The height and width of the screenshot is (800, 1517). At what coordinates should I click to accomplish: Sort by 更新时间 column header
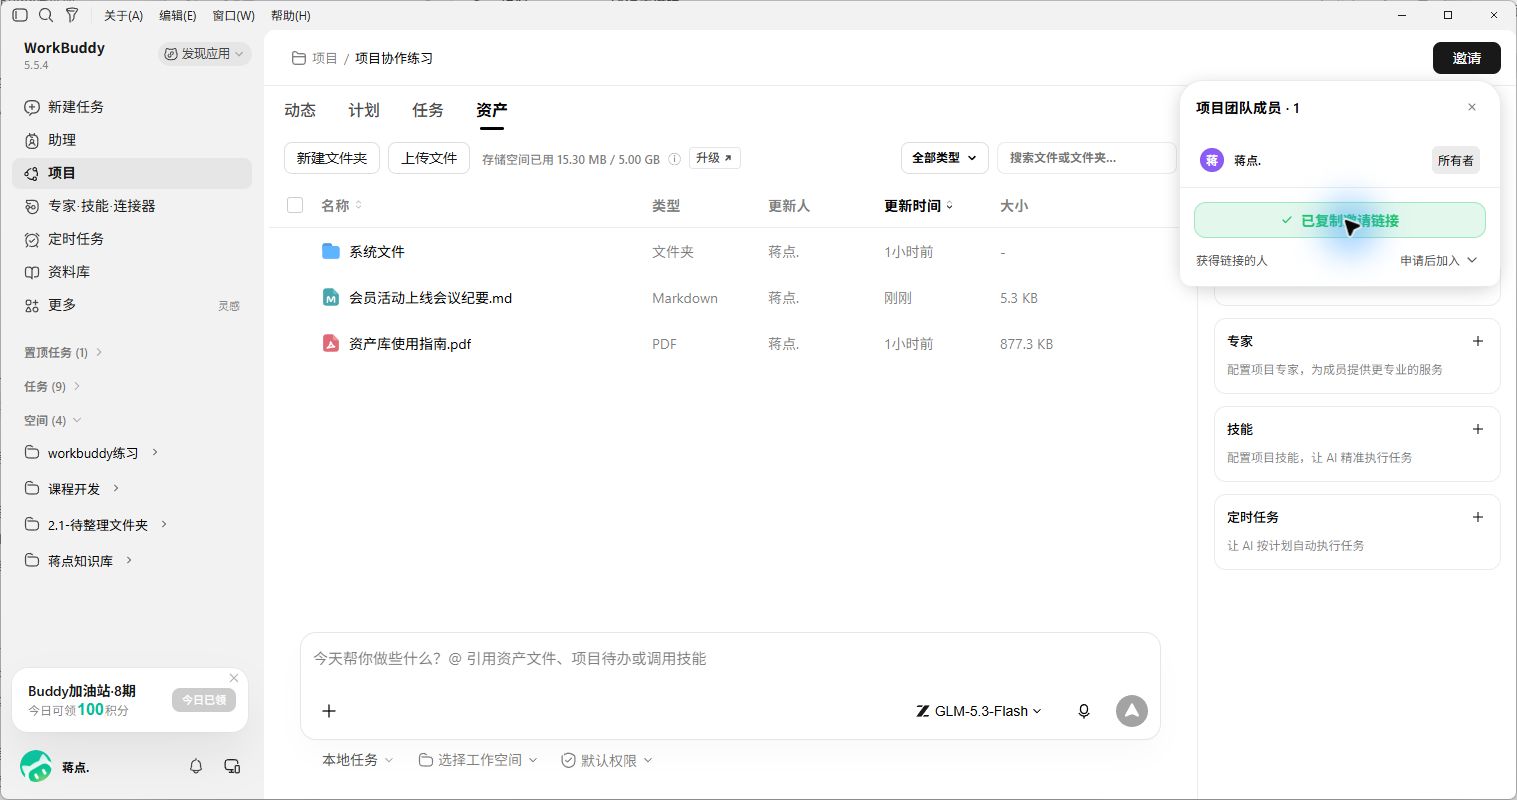click(x=919, y=205)
